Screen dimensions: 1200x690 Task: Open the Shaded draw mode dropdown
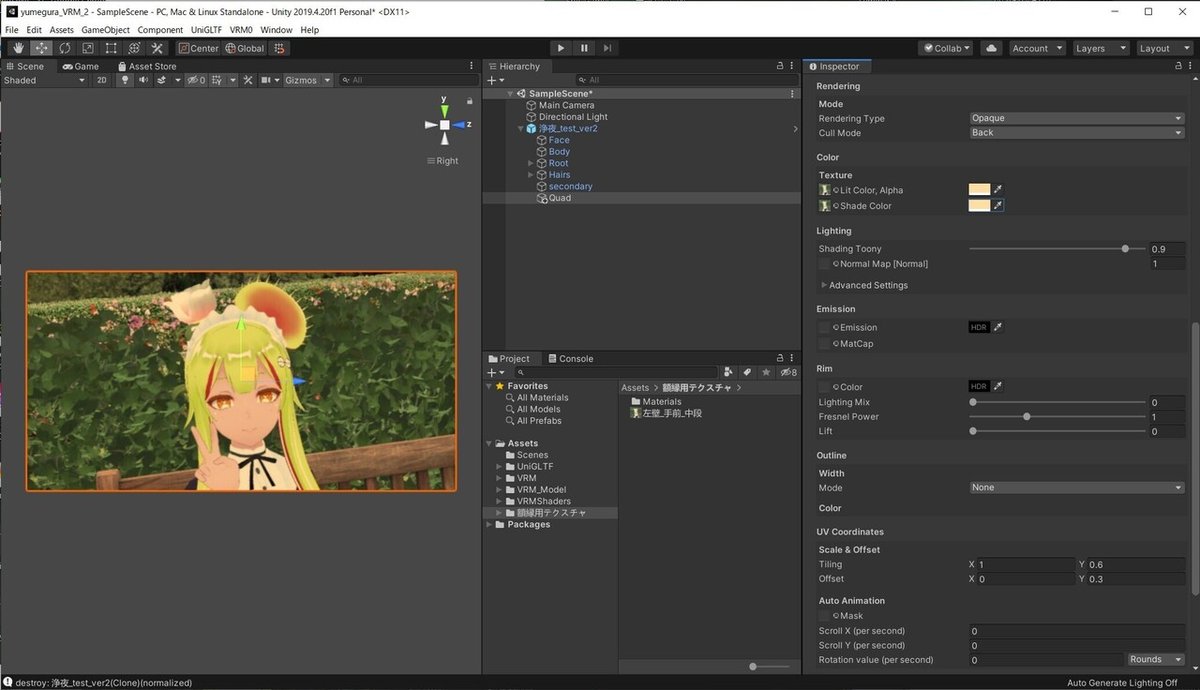pyautogui.click(x=45, y=80)
